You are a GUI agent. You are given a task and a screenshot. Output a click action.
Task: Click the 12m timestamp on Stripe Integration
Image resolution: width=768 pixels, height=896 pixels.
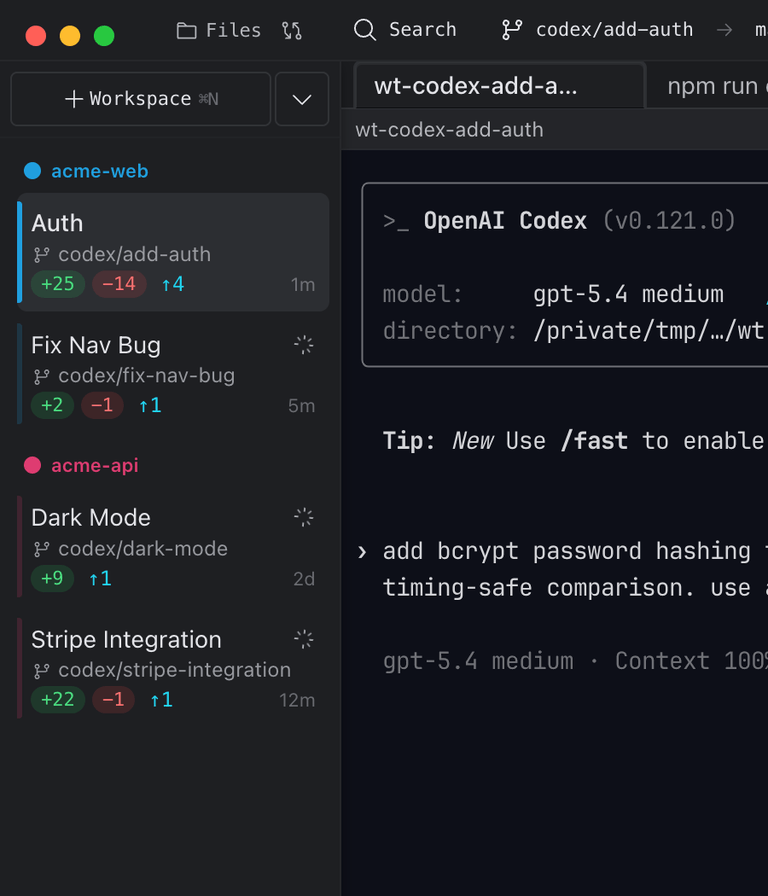(297, 700)
